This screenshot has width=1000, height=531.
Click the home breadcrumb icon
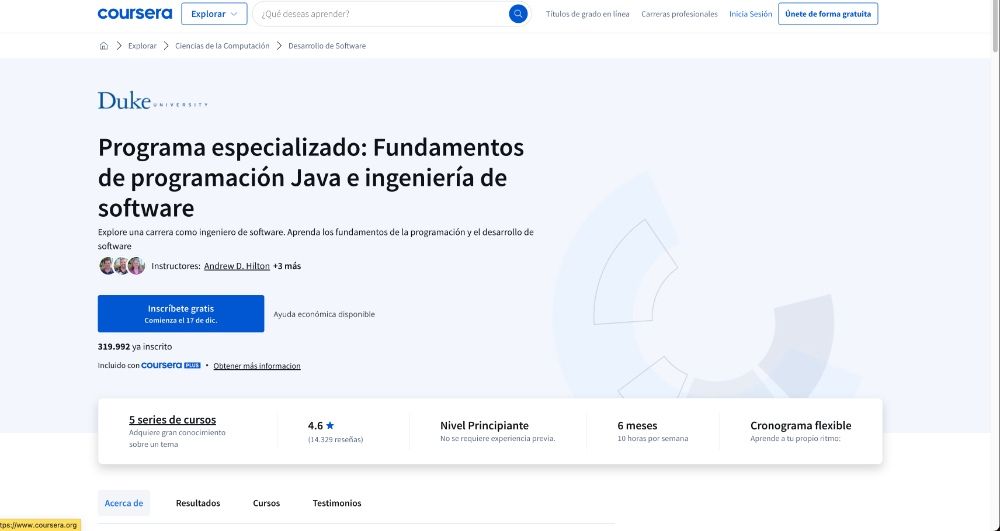point(104,46)
